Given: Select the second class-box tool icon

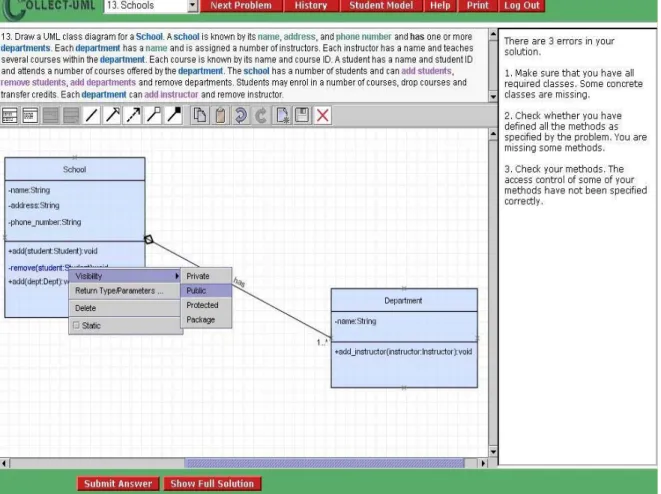Looking at the screenshot, I should click(30, 115).
